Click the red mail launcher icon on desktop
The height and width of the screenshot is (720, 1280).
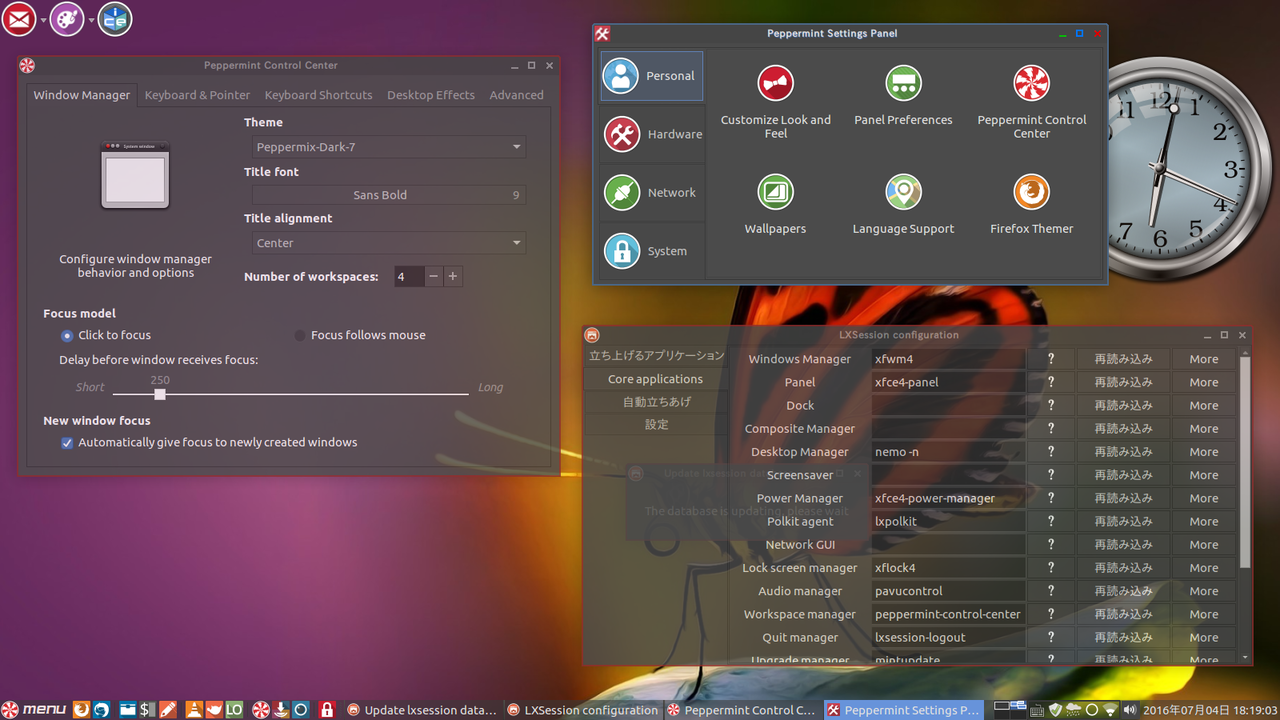pyautogui.click(x=19, y=19)
